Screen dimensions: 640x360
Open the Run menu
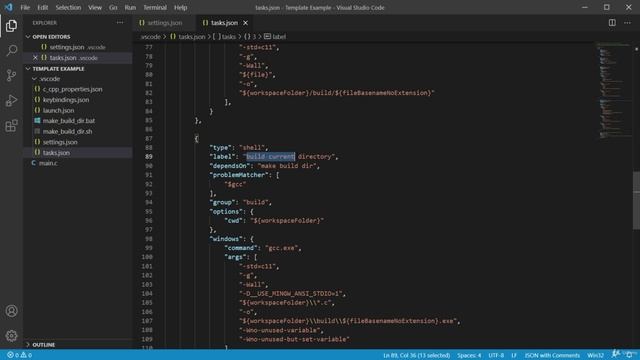point(130,7)
